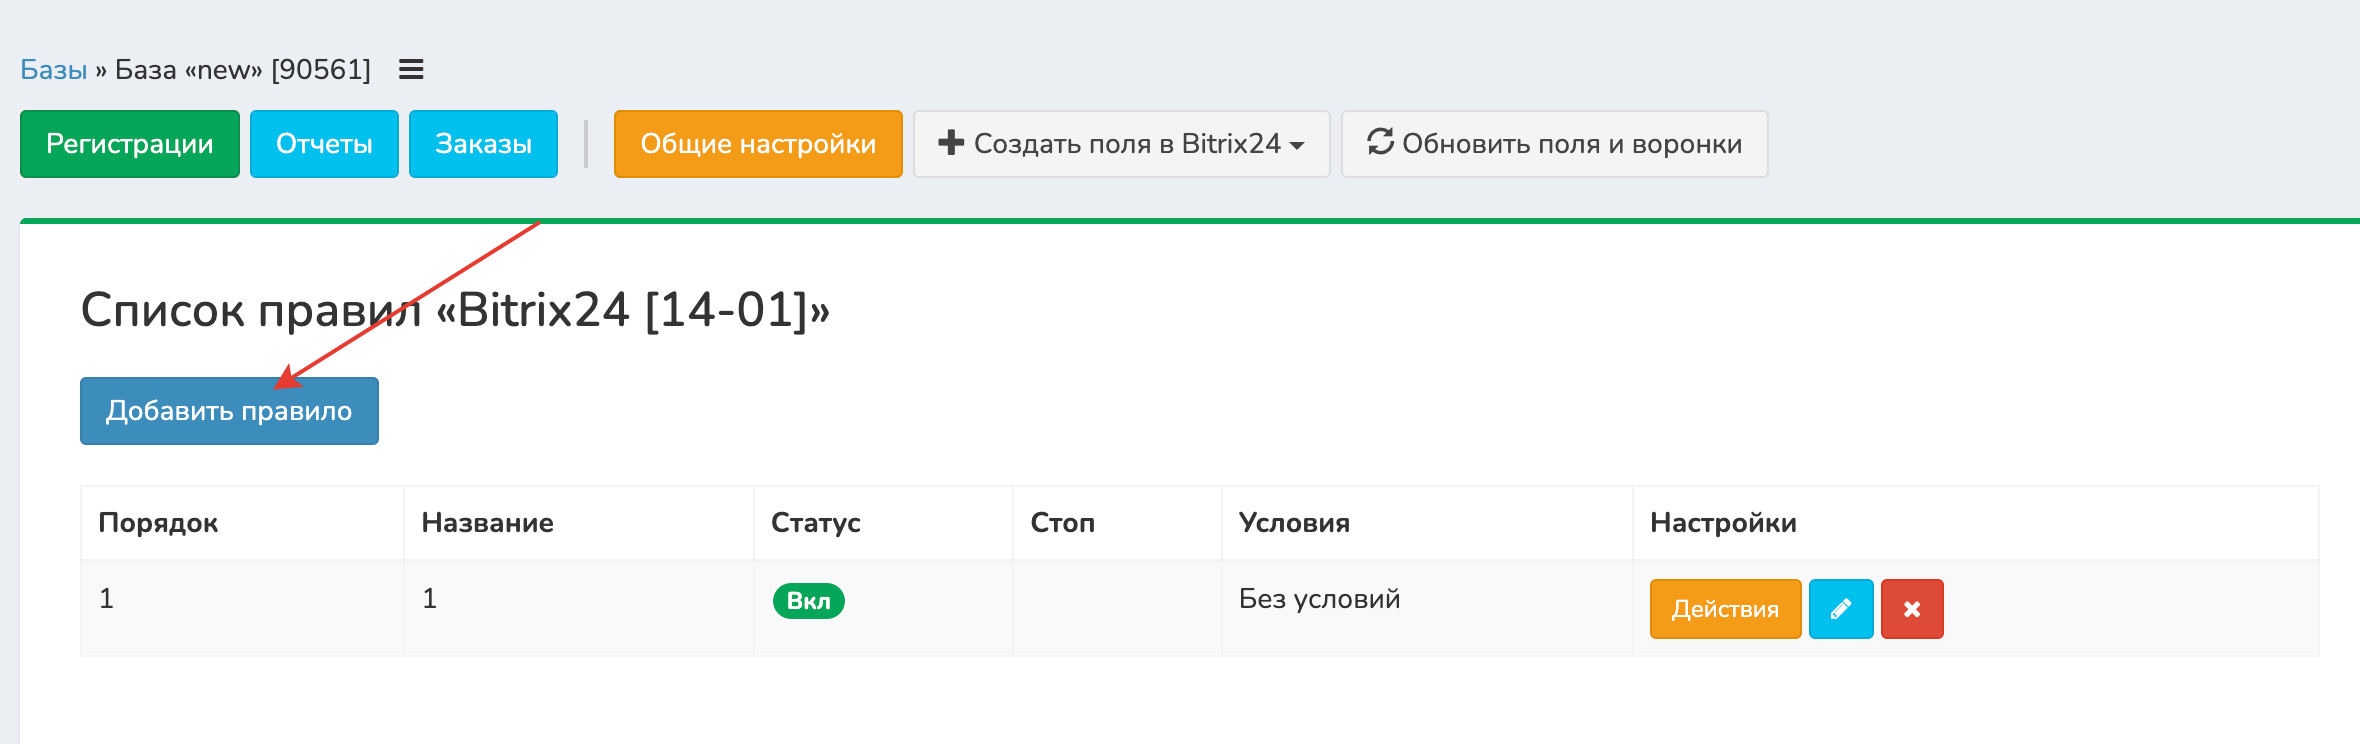This screenshot has width=2360, height=744.
Task: Select the Условия column header
Action: click(x=1294, y=523)
